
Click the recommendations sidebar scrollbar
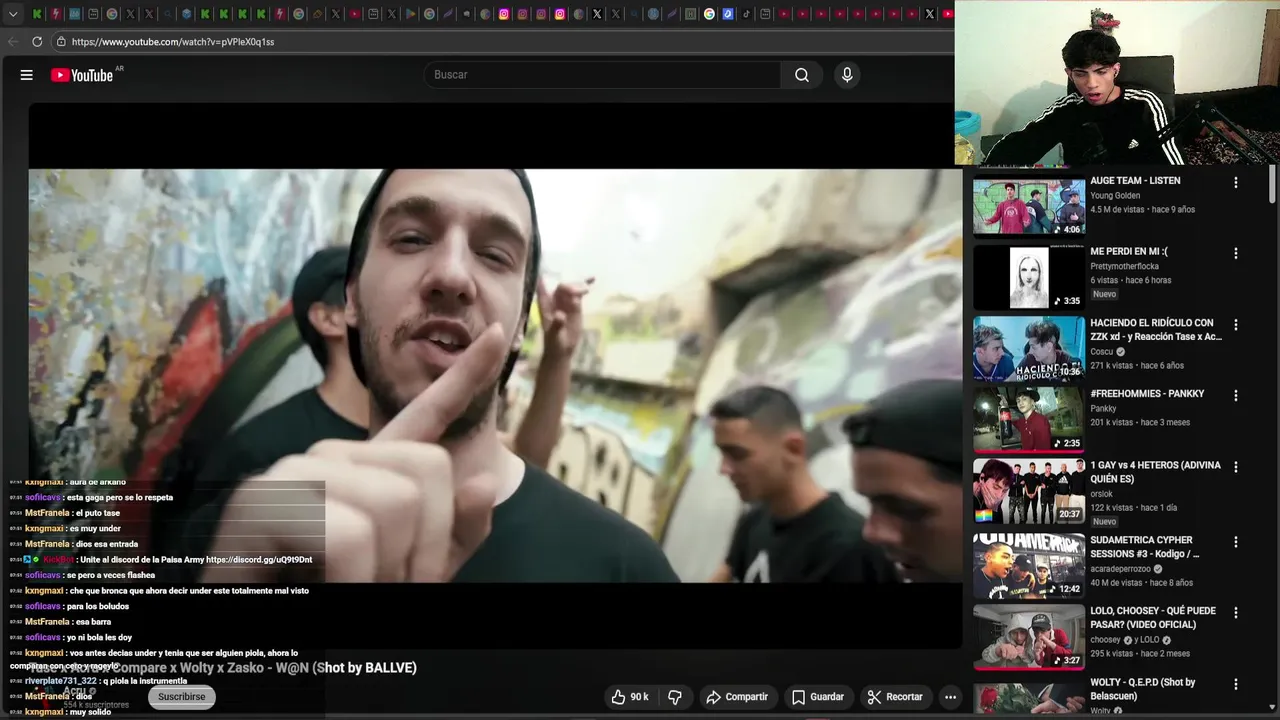click(1272, 183)
